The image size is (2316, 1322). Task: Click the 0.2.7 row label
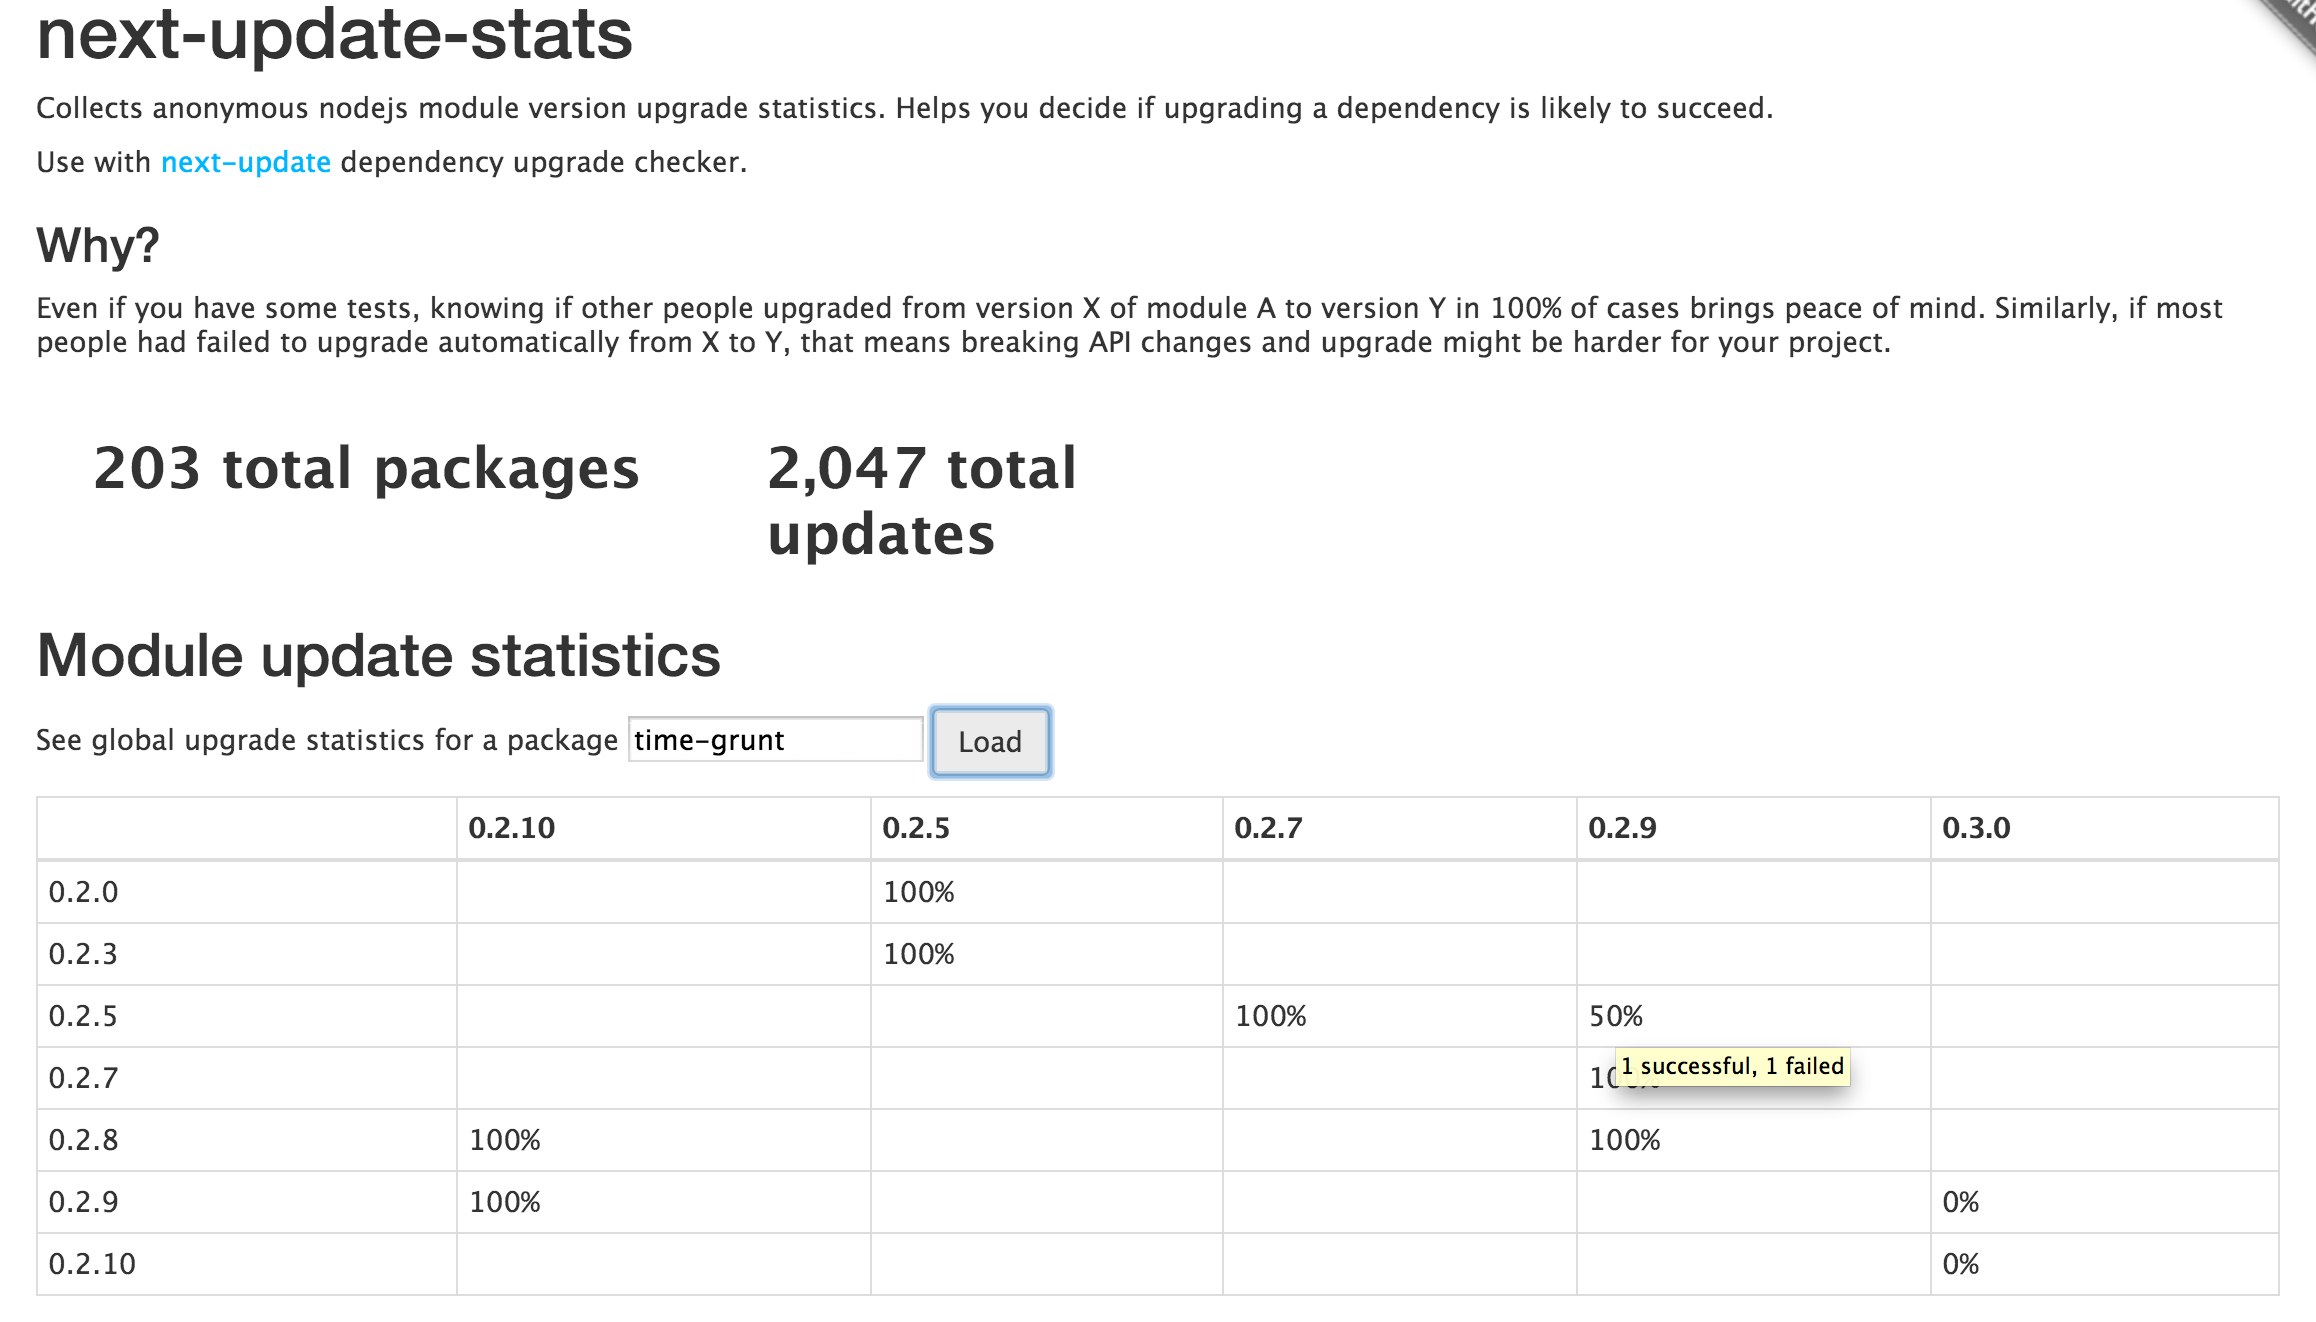click(x=83, y=1078)
